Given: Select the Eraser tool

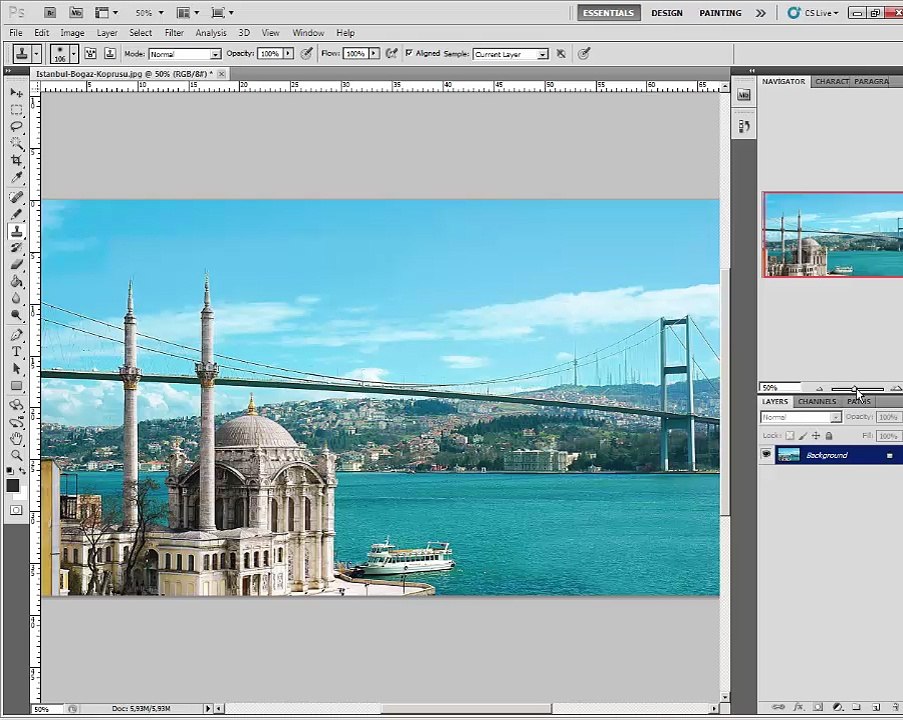Looking at the screenshot, I should [16, 265].
